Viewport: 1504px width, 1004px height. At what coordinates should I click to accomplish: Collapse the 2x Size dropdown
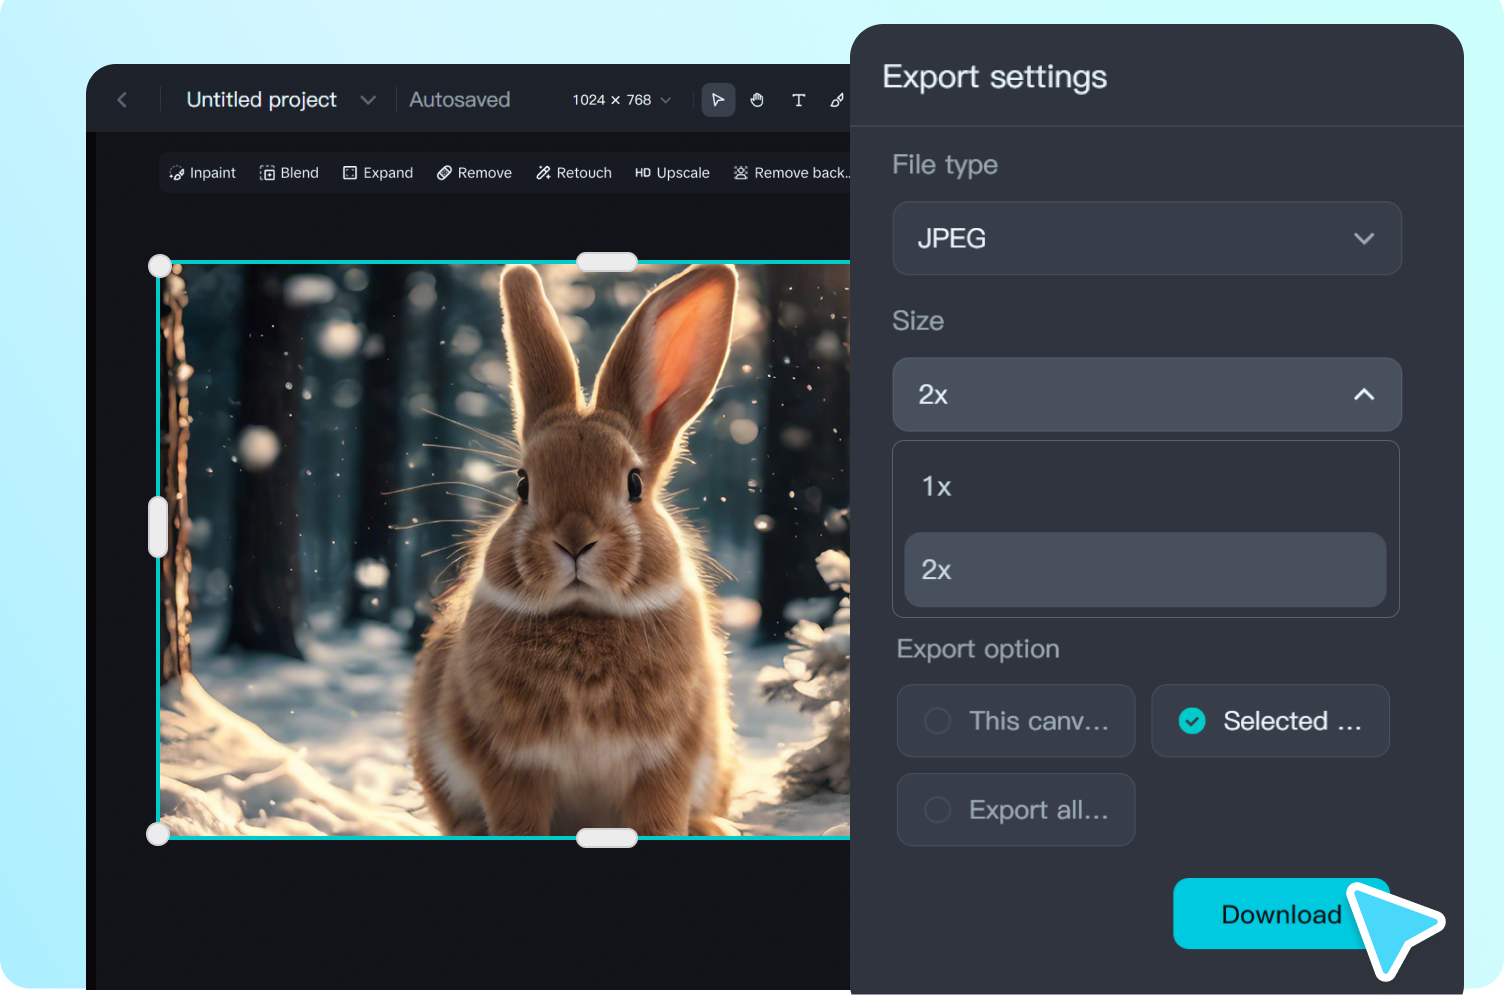(x=1146, y=394)
